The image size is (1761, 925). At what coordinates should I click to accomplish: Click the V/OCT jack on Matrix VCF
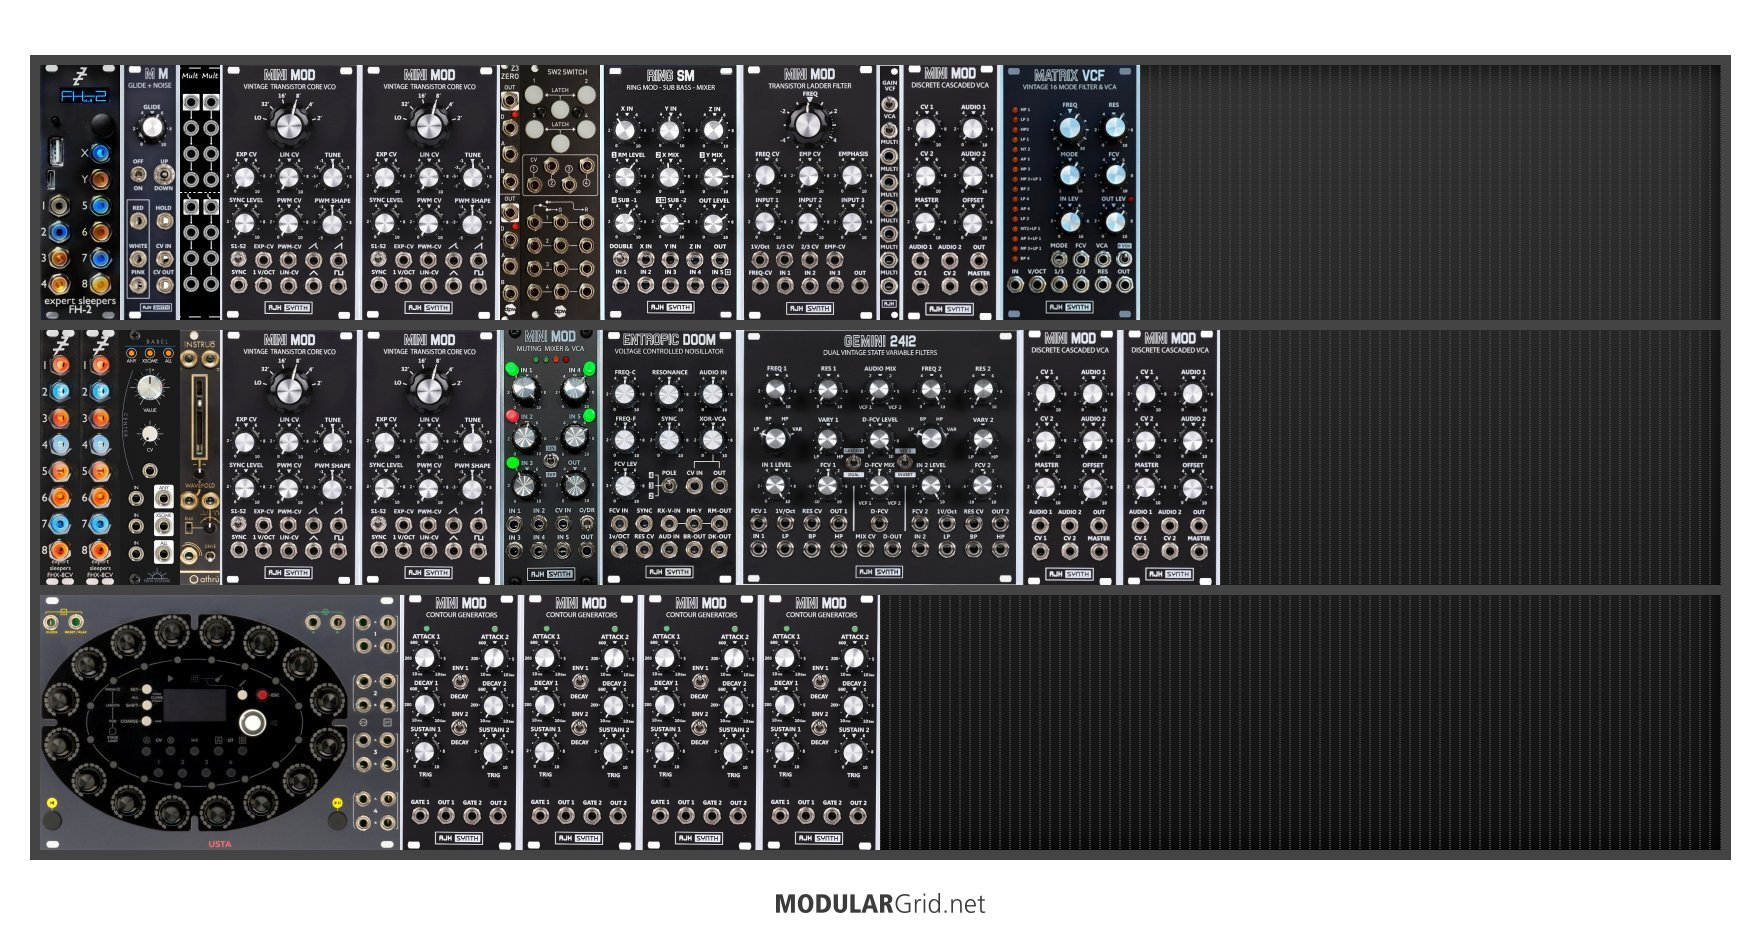click(x=1037, y=284)
